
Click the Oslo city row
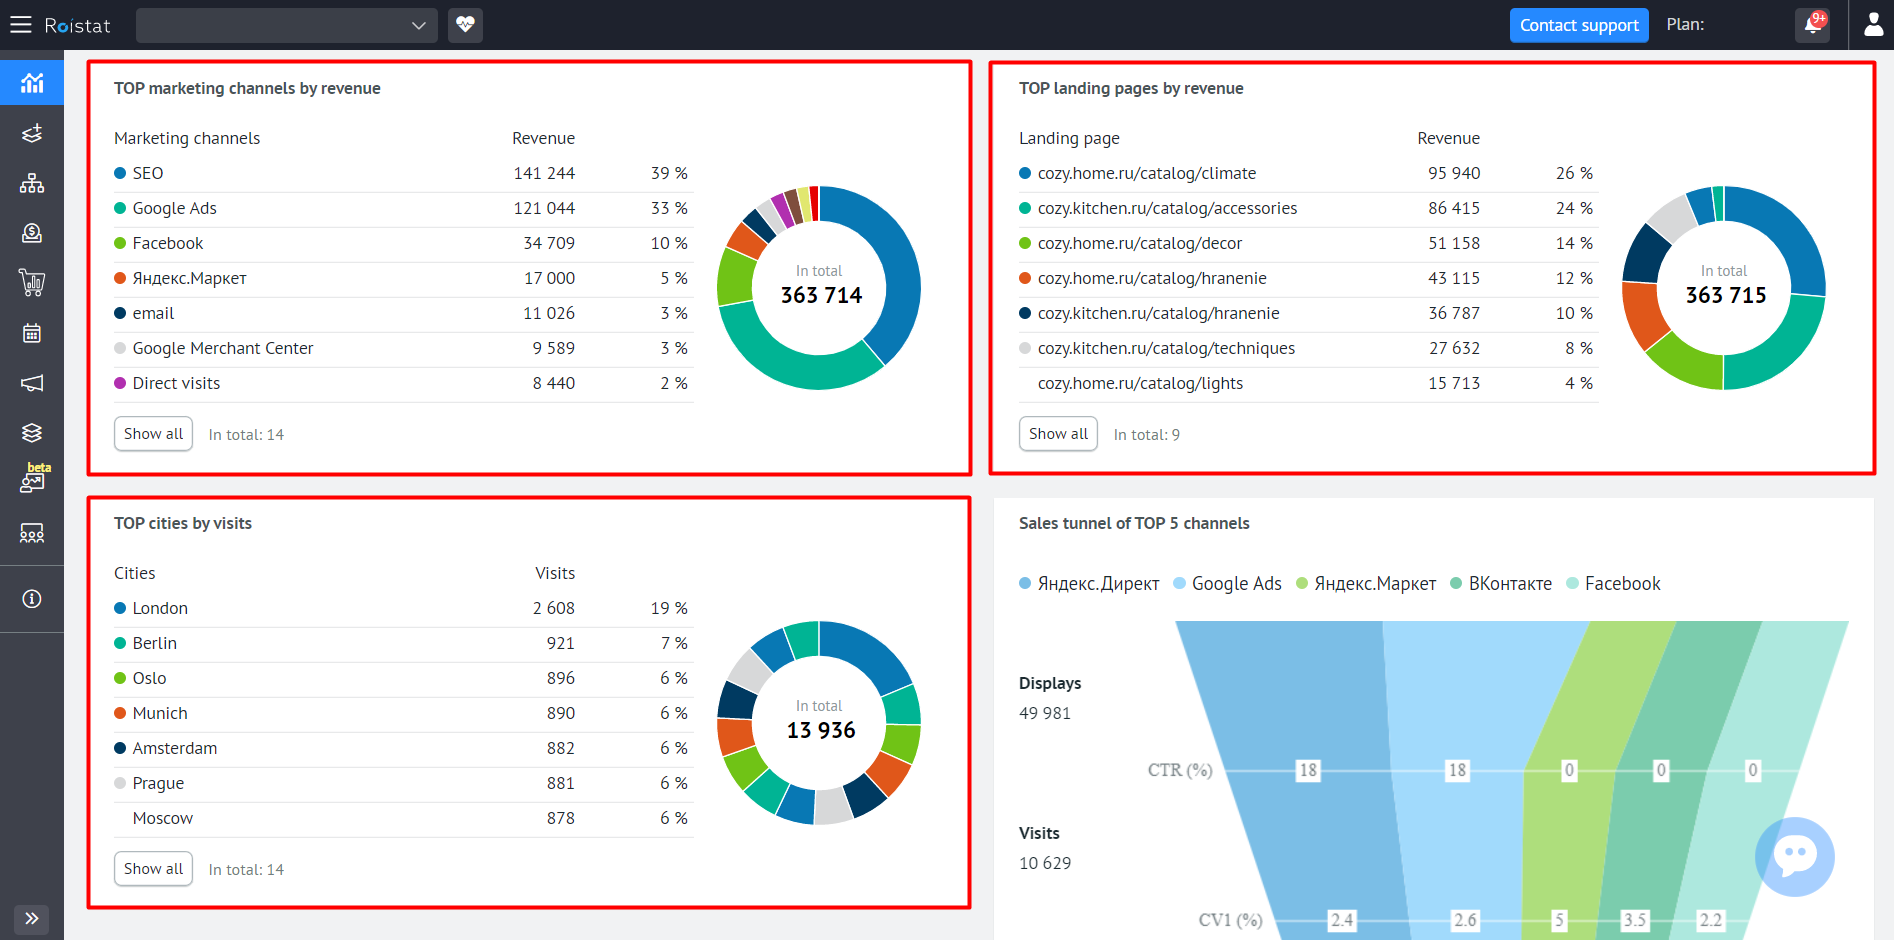pyautogui.click(x=403, y=678)
